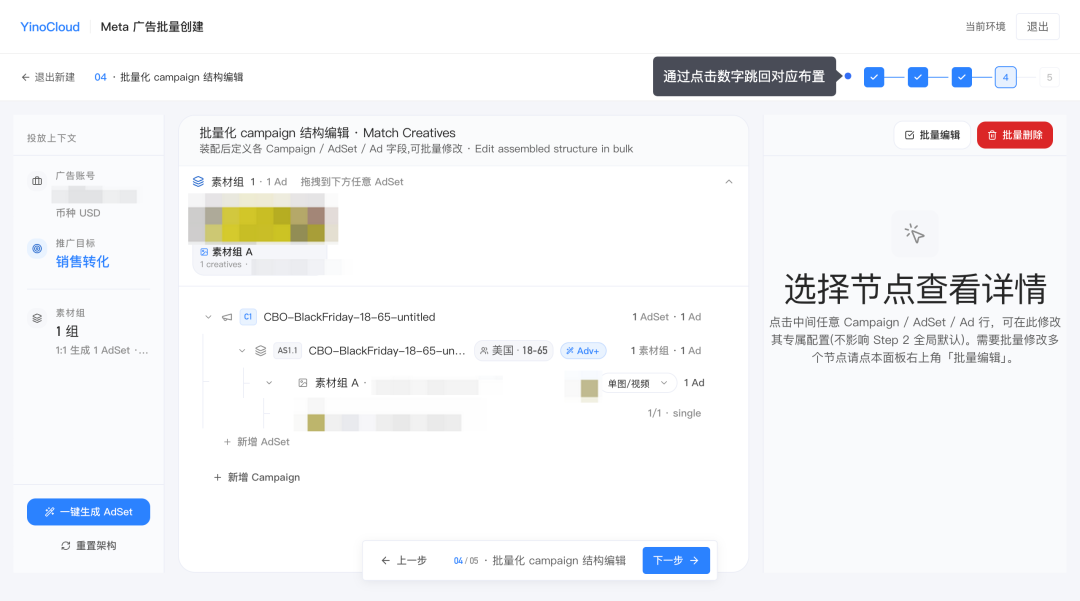
Task: Click 币种 USD text
Action: [78, 213]
